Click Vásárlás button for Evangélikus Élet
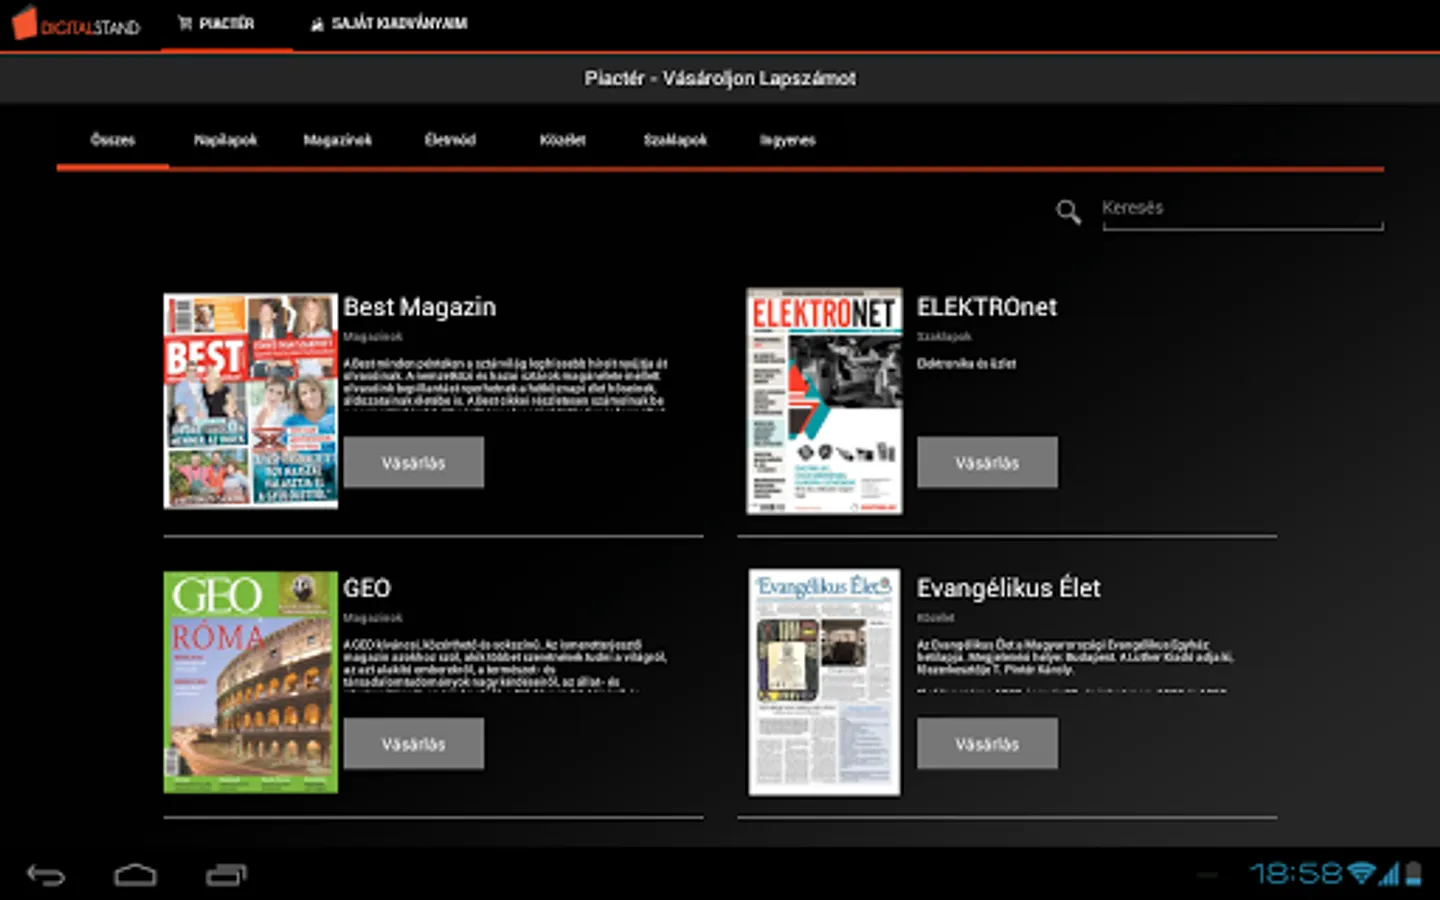The image size is (1440, 900). [987, 744]
